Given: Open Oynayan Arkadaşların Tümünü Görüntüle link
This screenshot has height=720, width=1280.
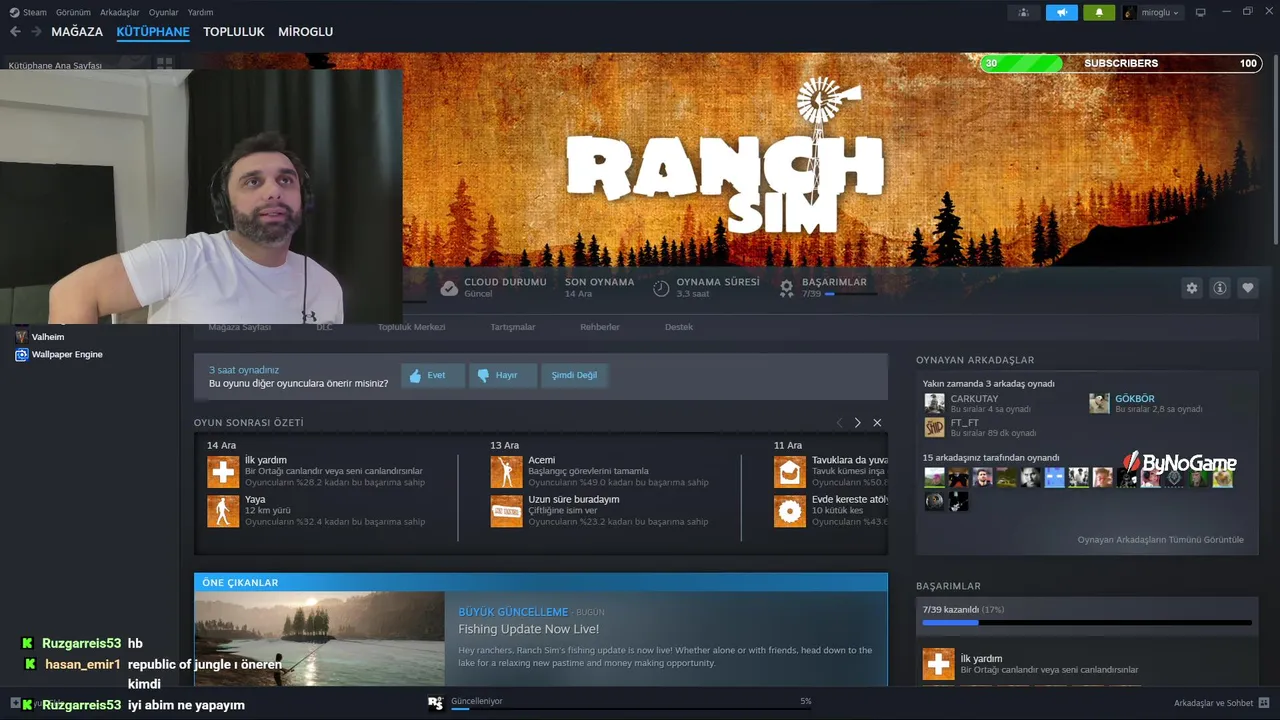Looking at the screenshot, I should 1160,540.
